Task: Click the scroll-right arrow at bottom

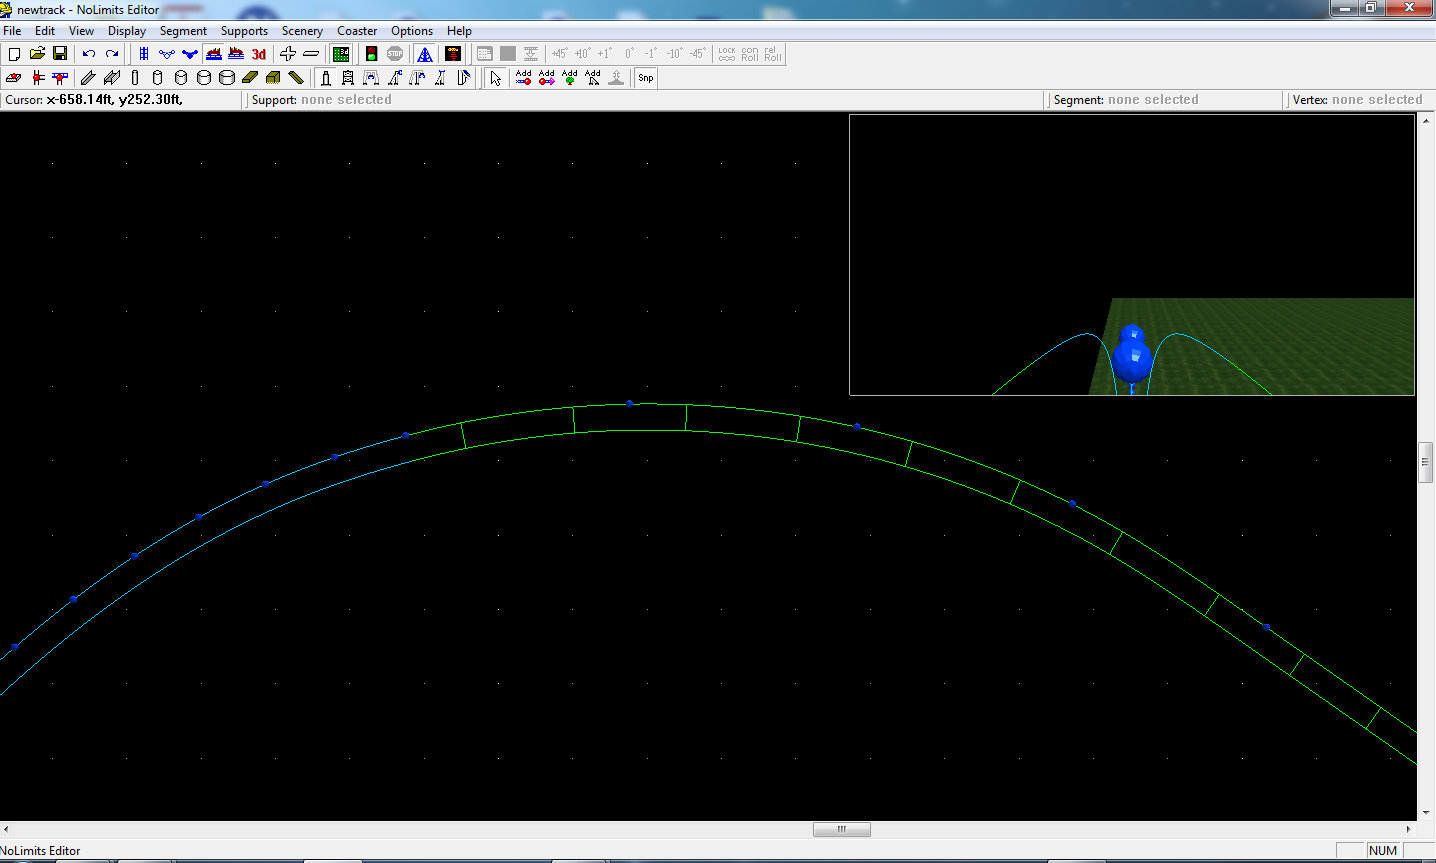Action: pyautogui.click(x=1409, y=829)
